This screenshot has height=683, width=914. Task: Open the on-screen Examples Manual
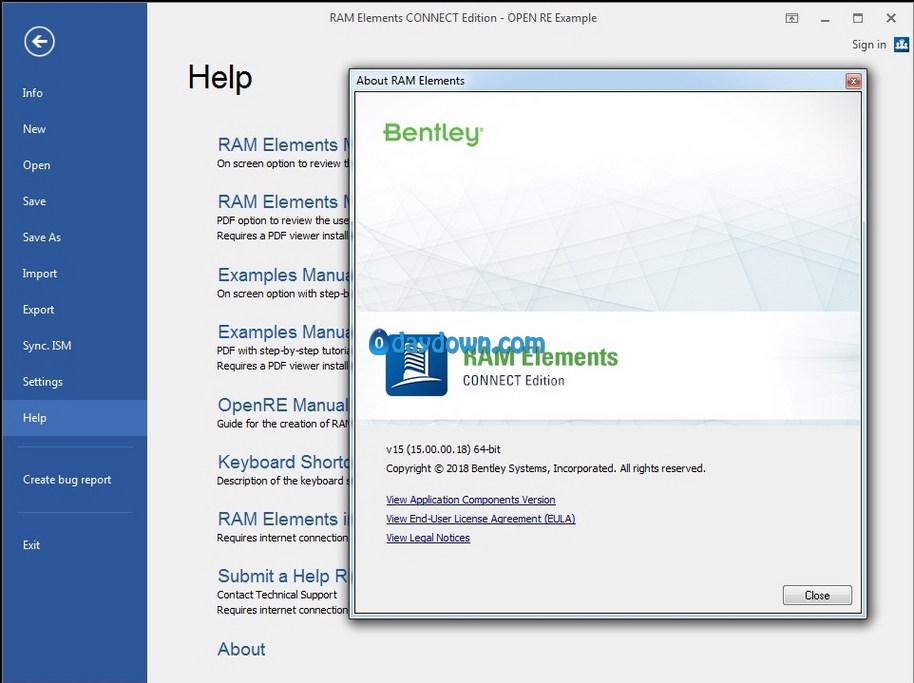tap(283, 274)
